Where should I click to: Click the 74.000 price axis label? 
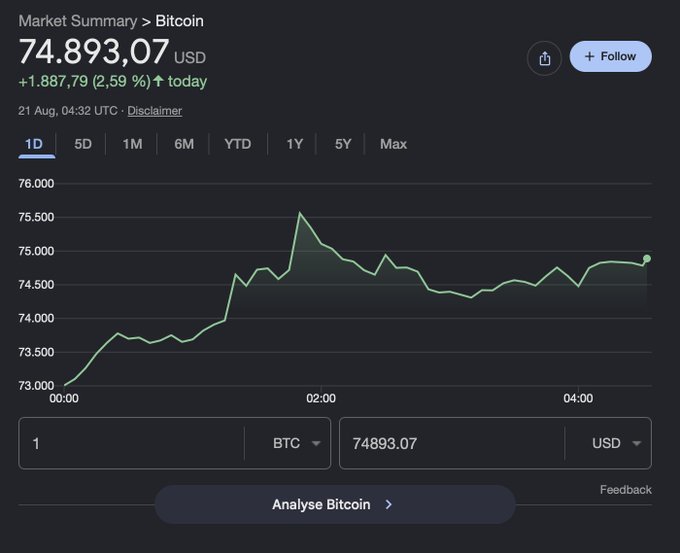[36, 318]
